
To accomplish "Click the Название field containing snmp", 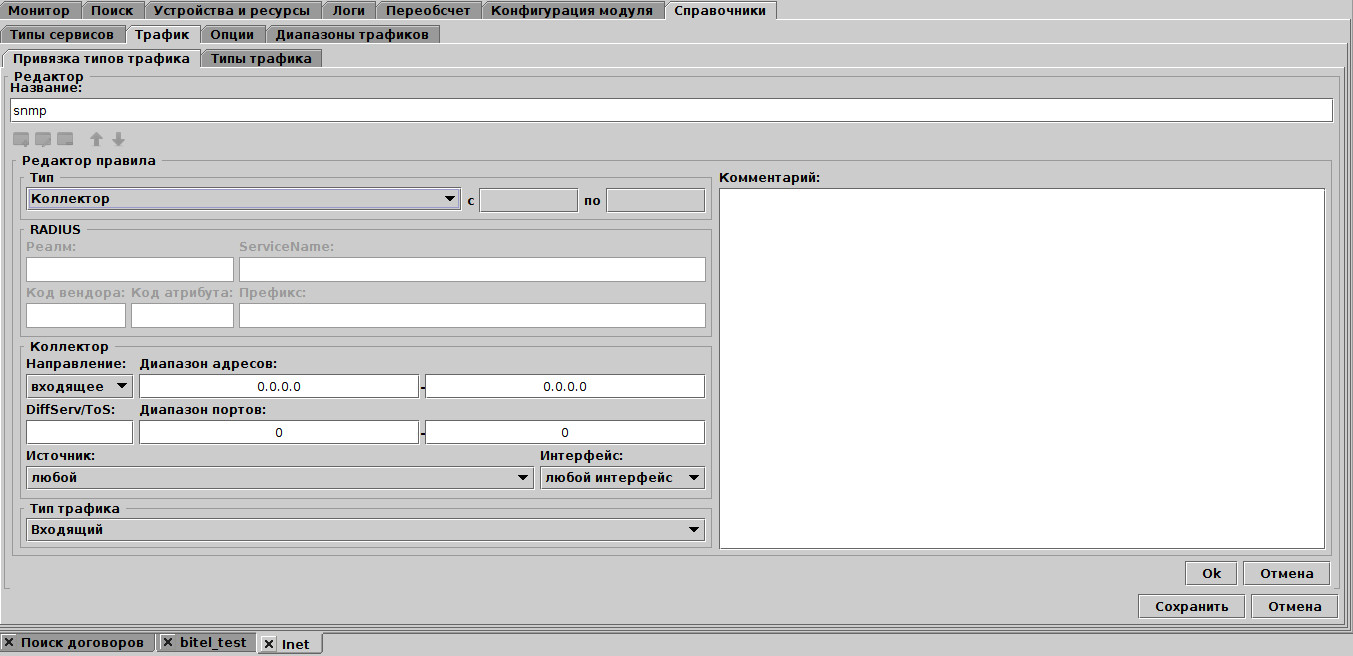I will [670, 110].
